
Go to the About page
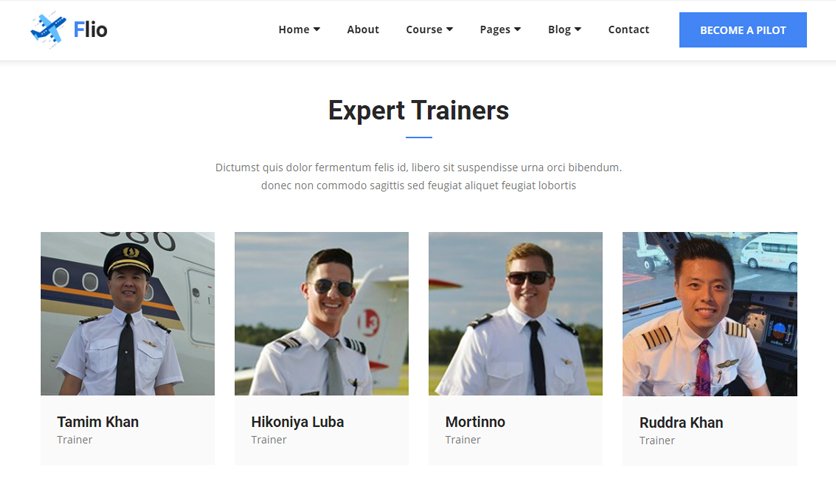(363, 29)
